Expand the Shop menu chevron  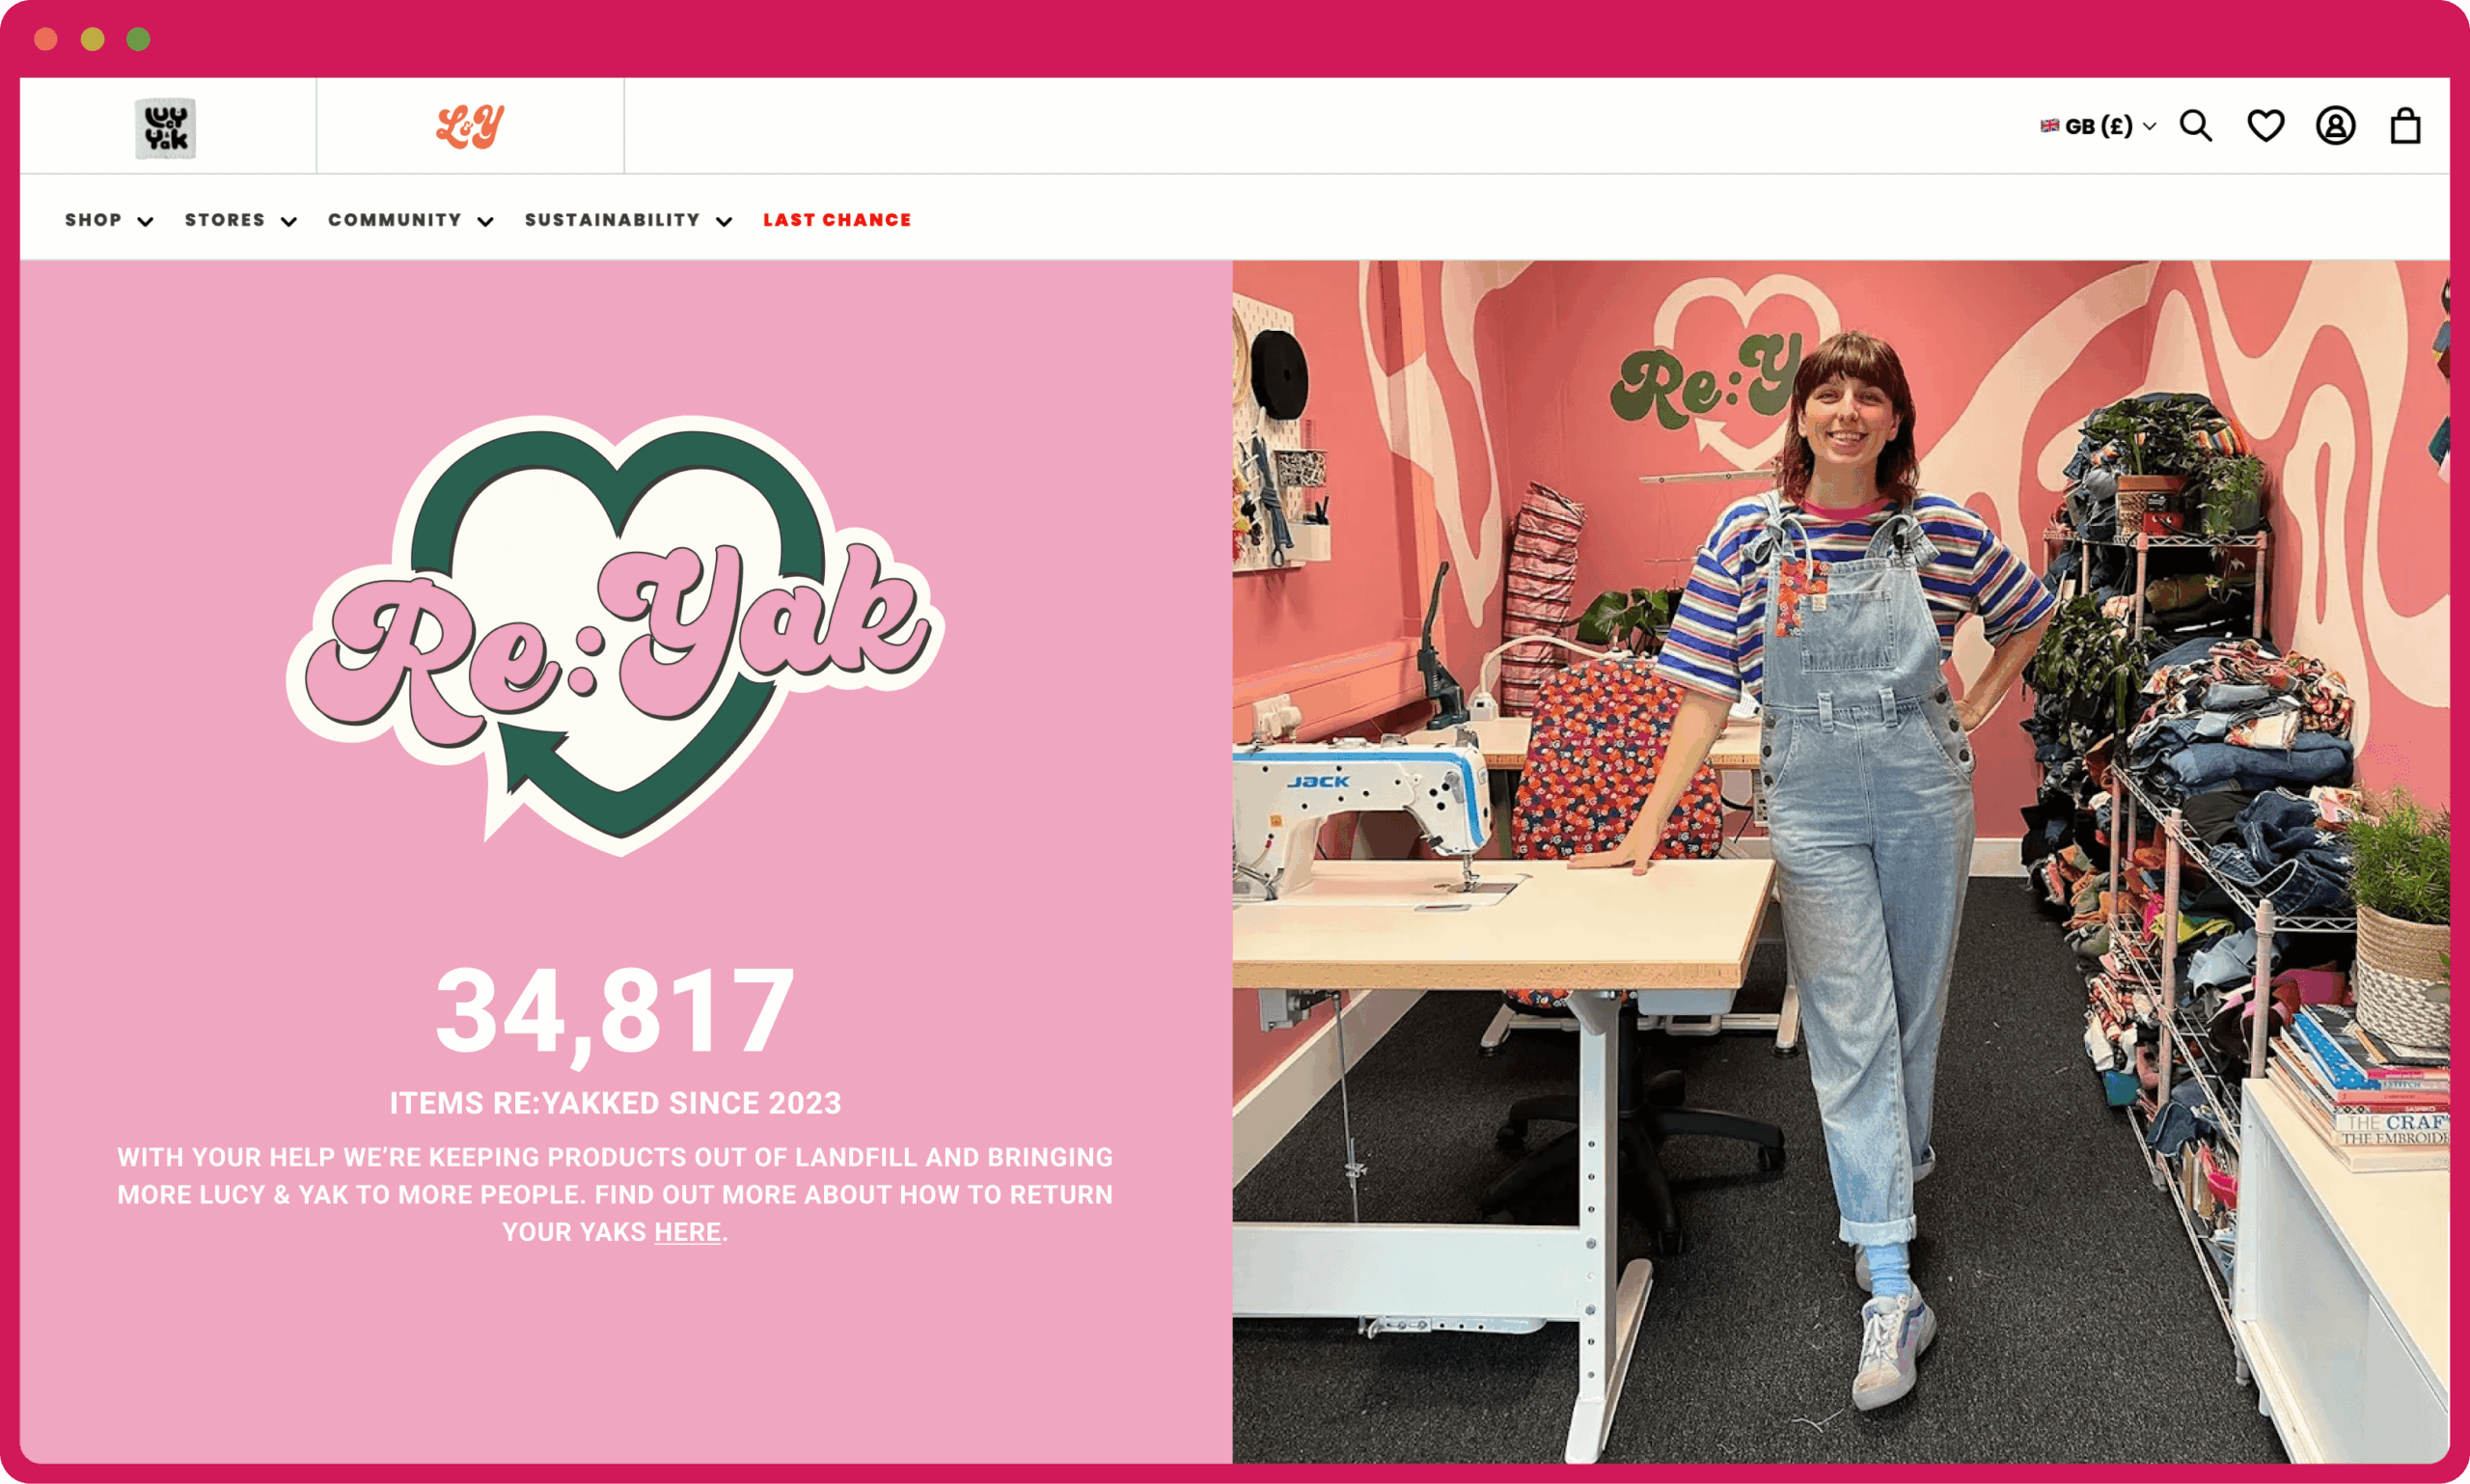point(145,221)
